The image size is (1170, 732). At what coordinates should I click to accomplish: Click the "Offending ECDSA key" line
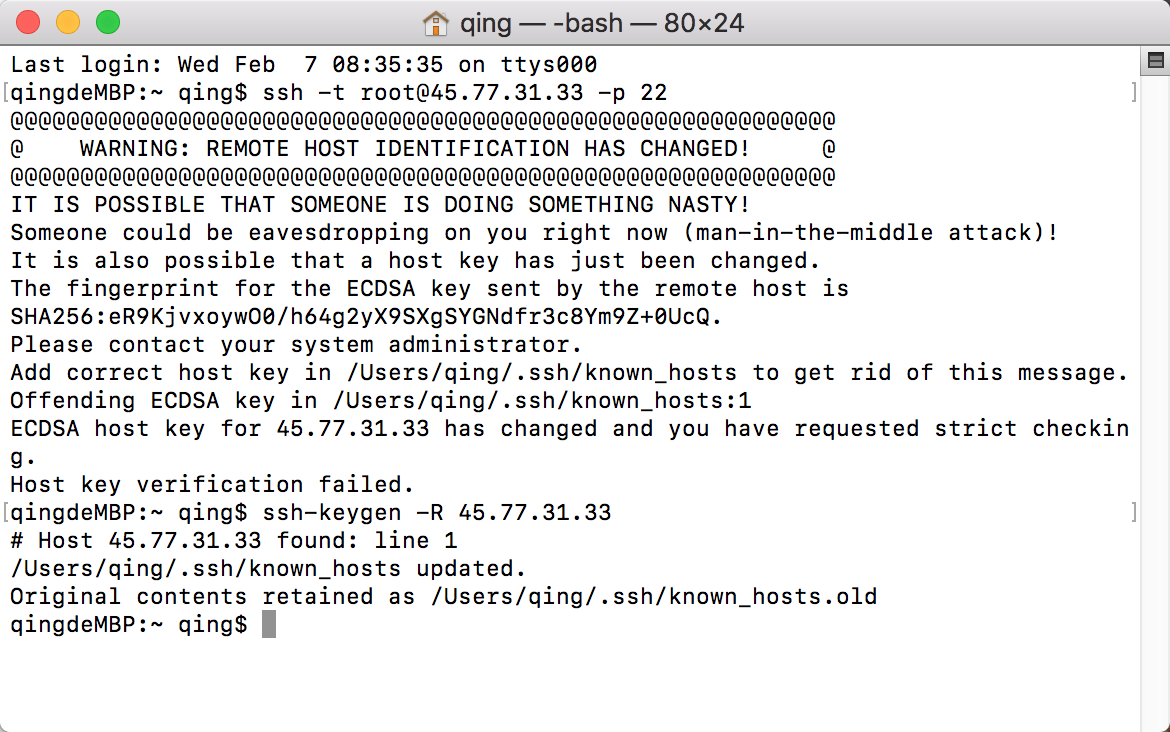click(381, 401)
